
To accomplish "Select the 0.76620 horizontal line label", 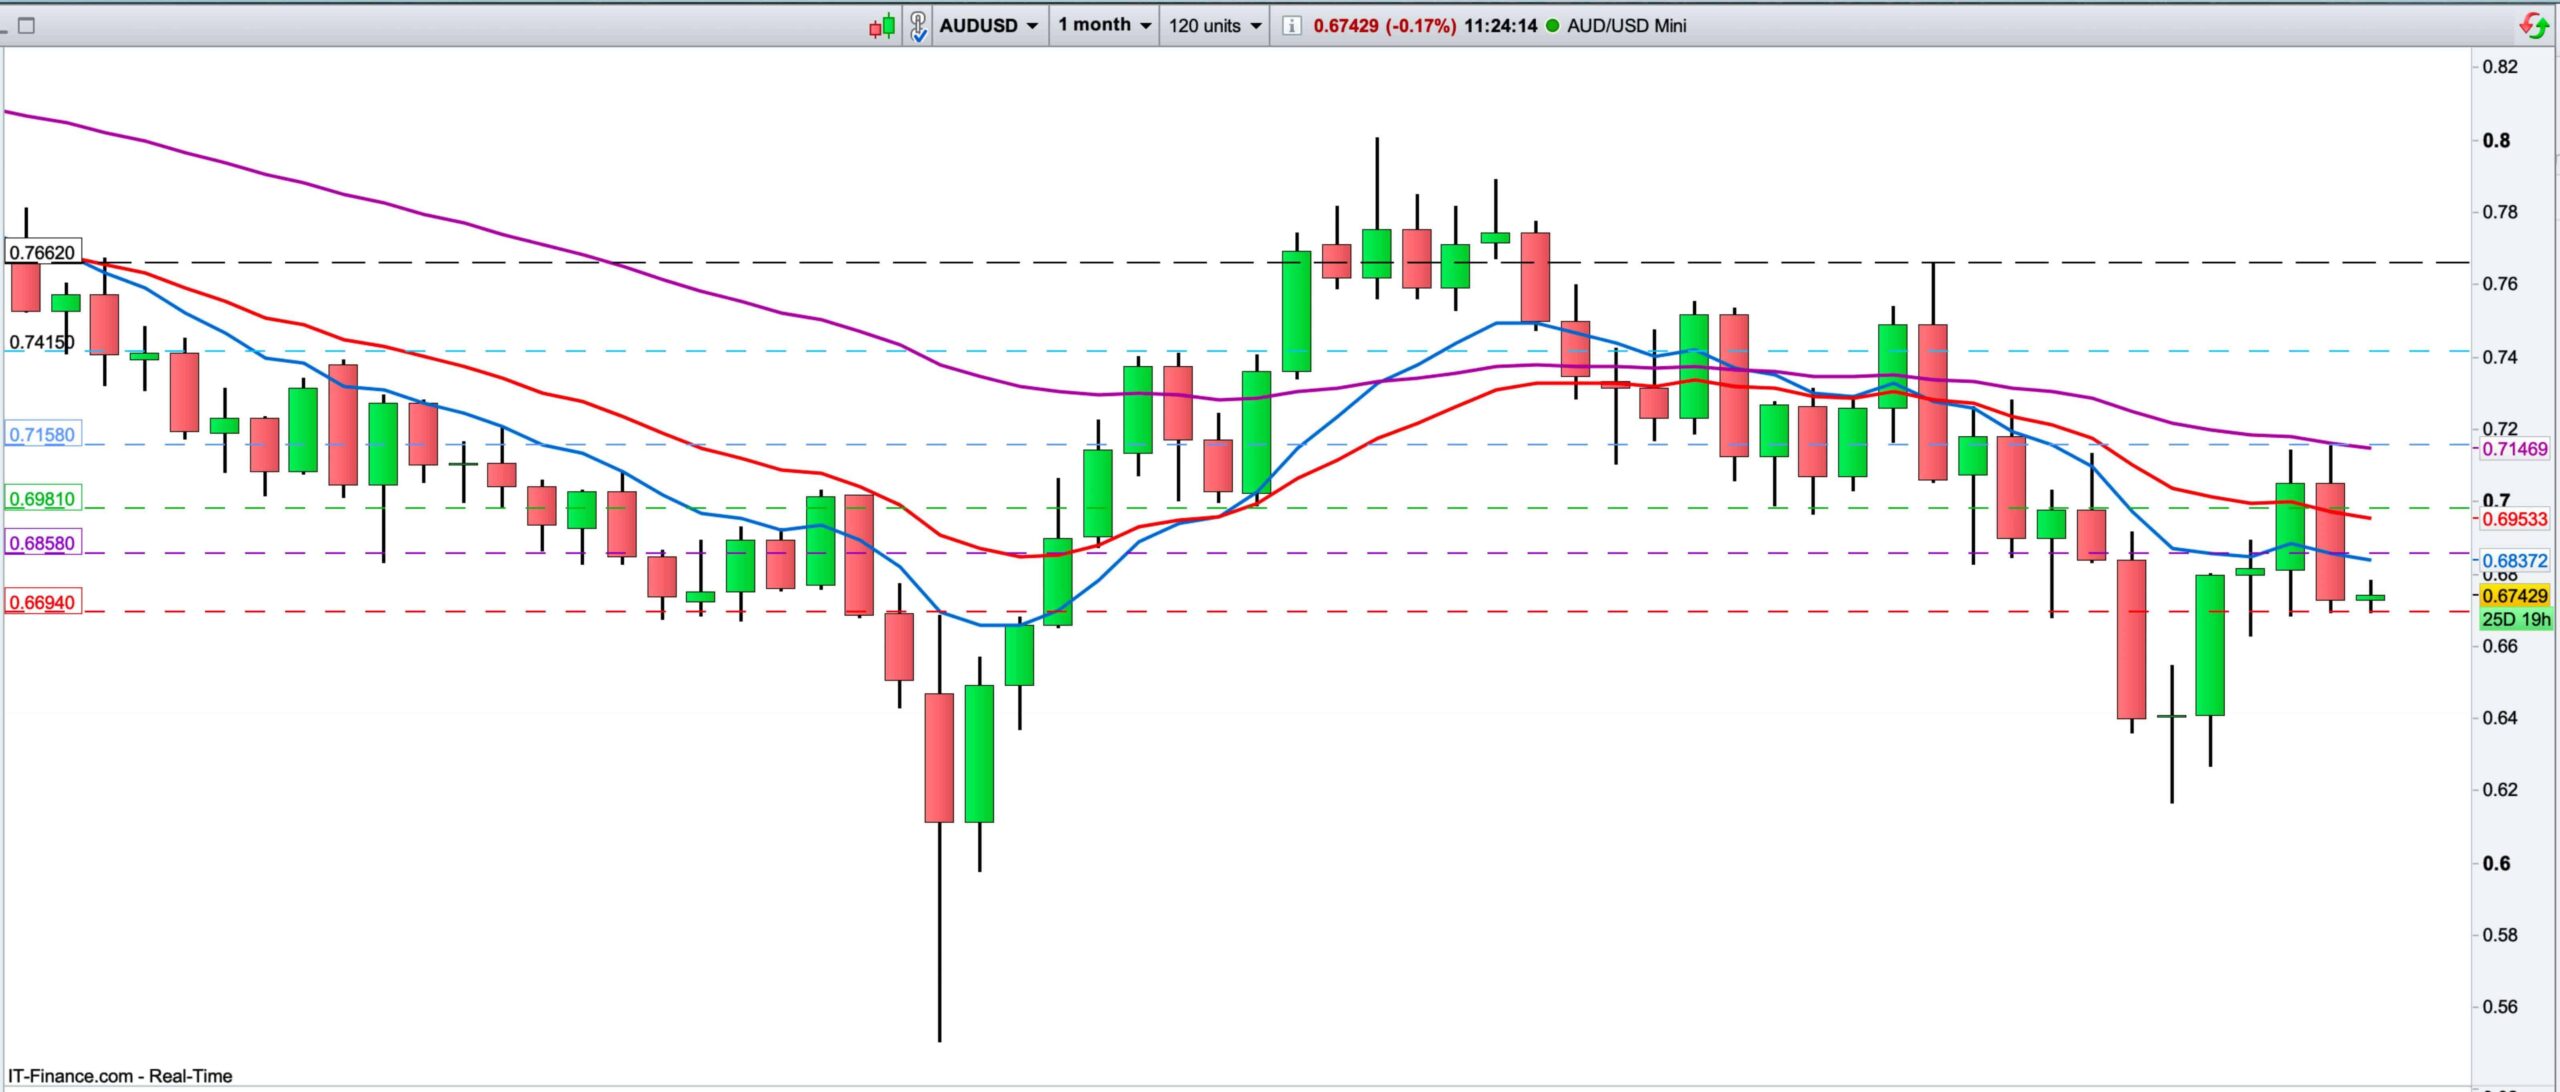I will (x=42, y=253).
